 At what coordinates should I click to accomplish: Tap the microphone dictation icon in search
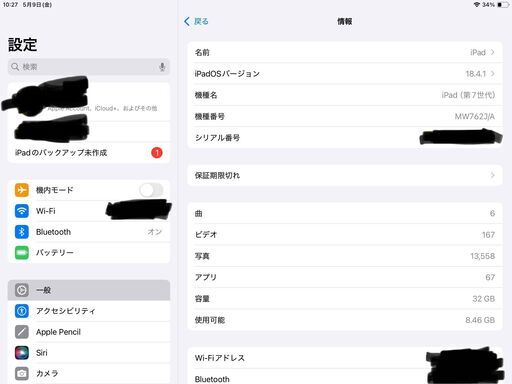click(x=162, y=67)
